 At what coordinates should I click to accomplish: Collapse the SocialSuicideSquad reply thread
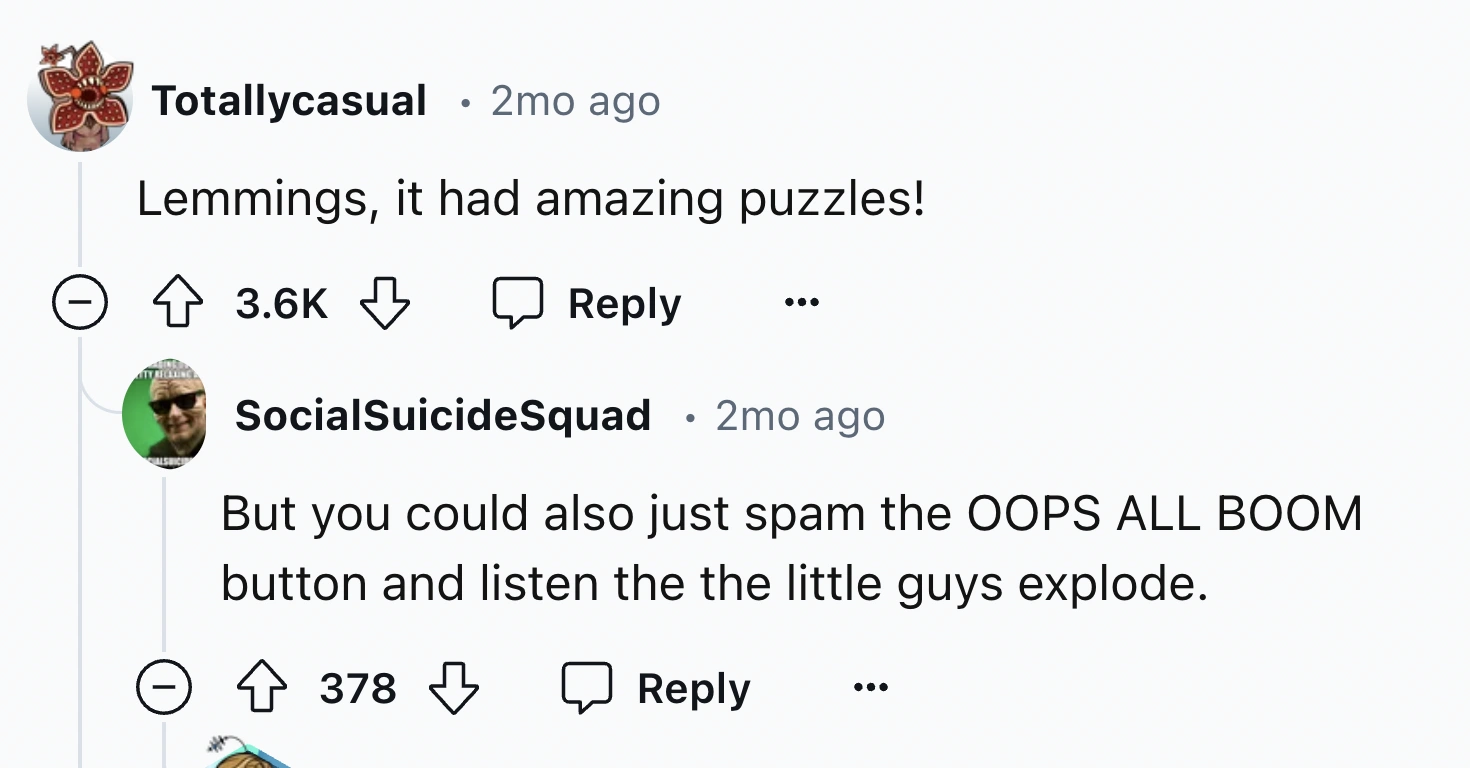pyautogui.click(x=164, y=689)
